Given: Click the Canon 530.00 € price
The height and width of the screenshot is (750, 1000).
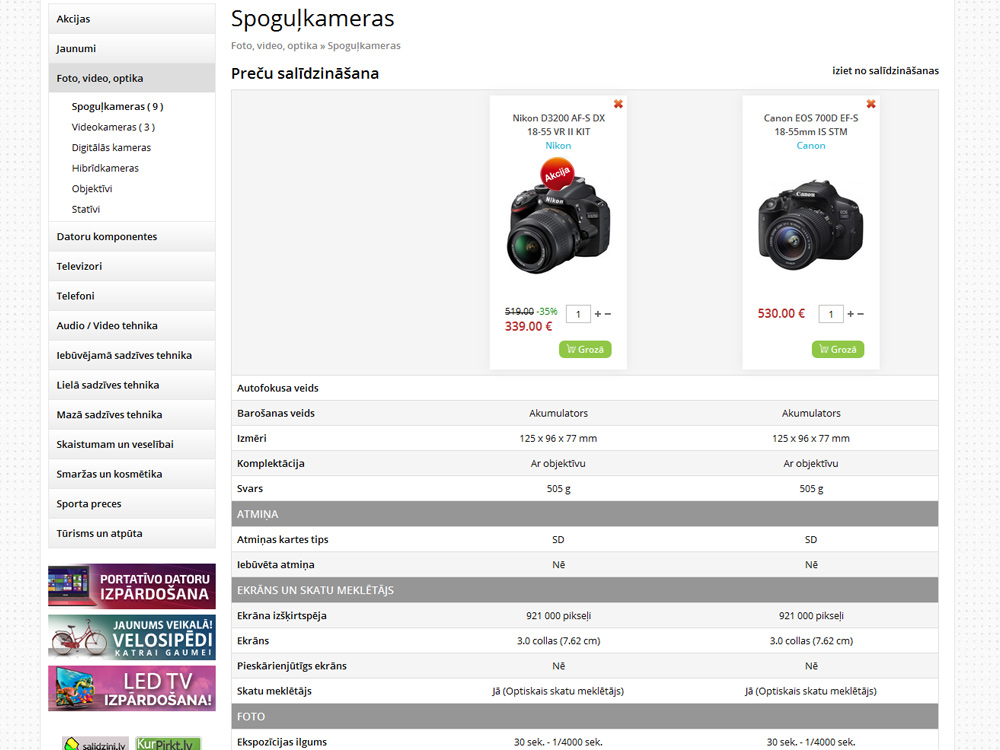Looking at the screenshot, I should coord(781,314).
